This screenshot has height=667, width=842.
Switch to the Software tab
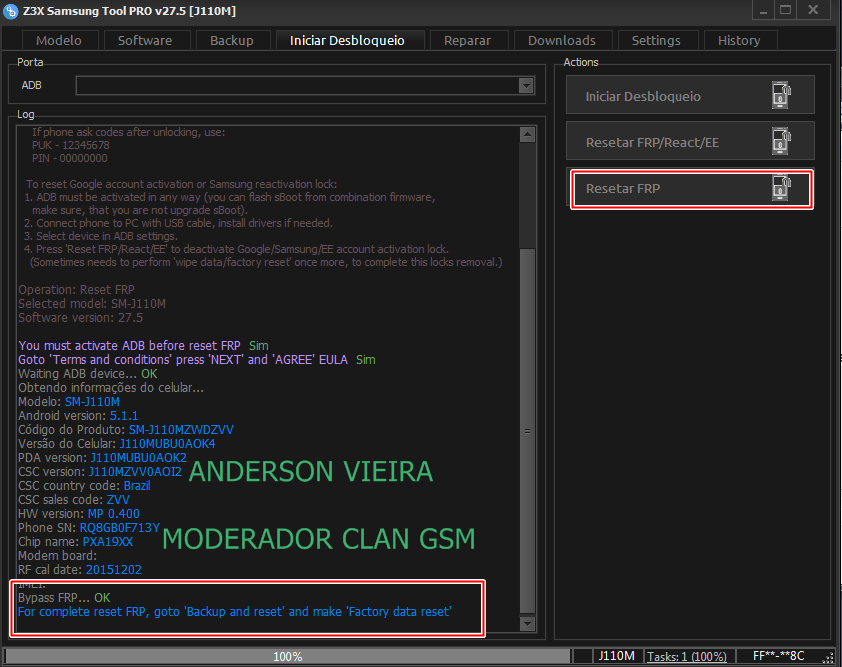tap(145, 40)
